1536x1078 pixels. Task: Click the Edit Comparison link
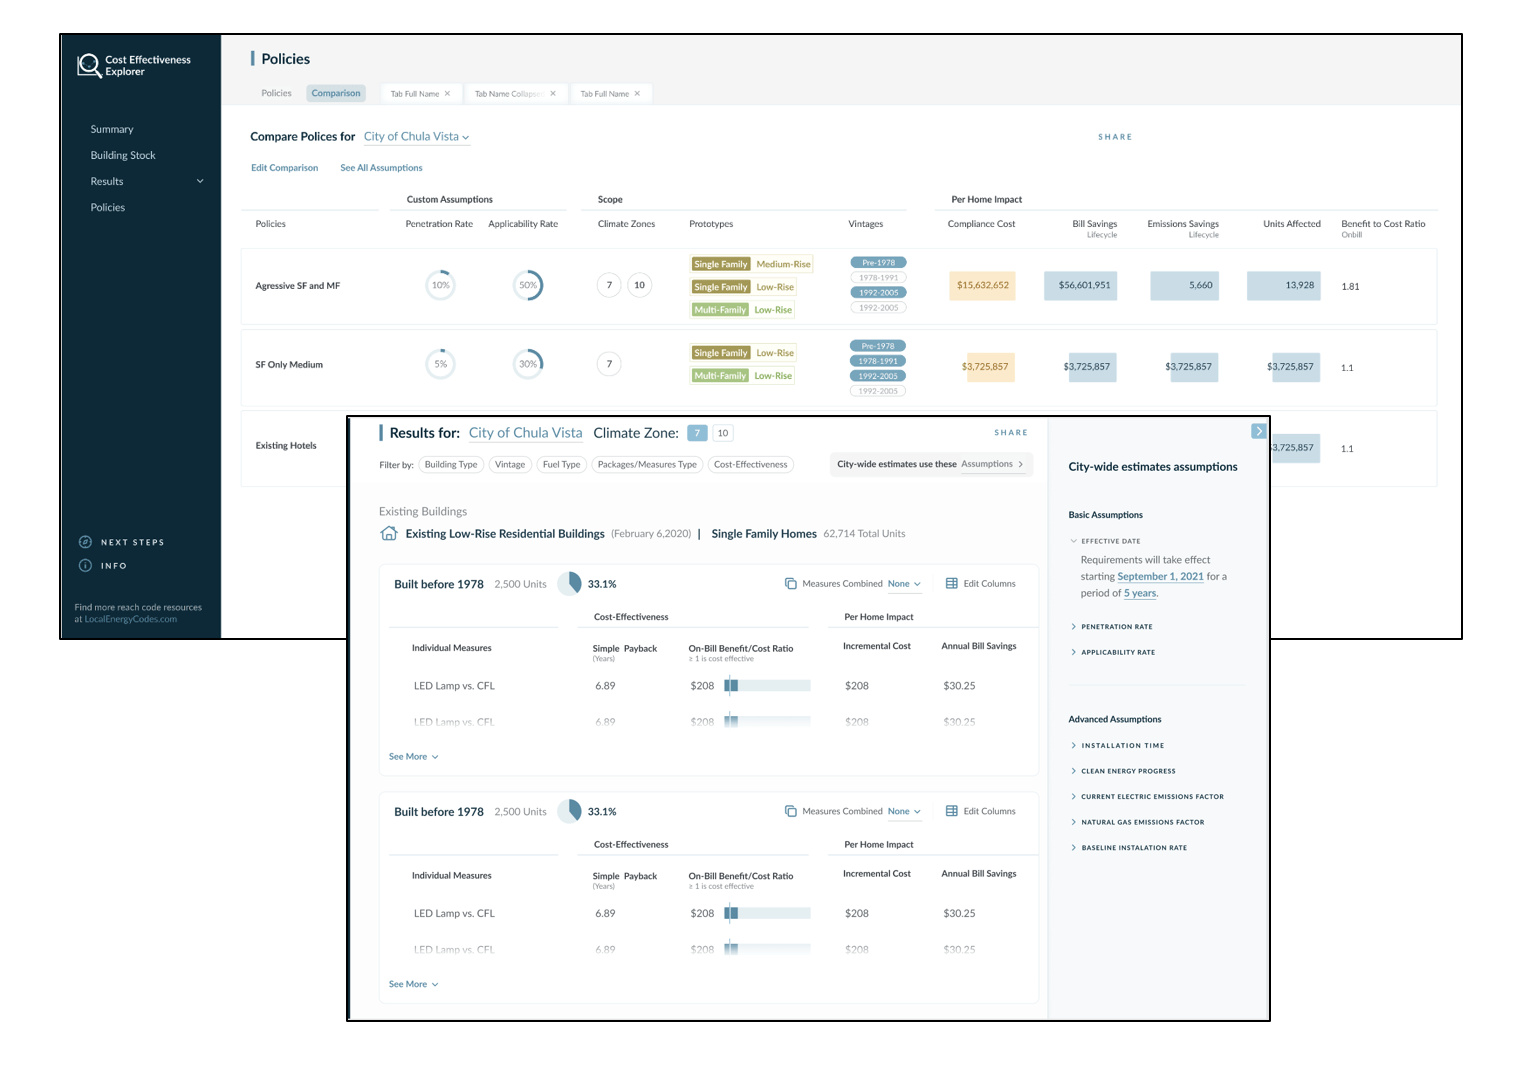pyautogui.click(x=284, y=167)
